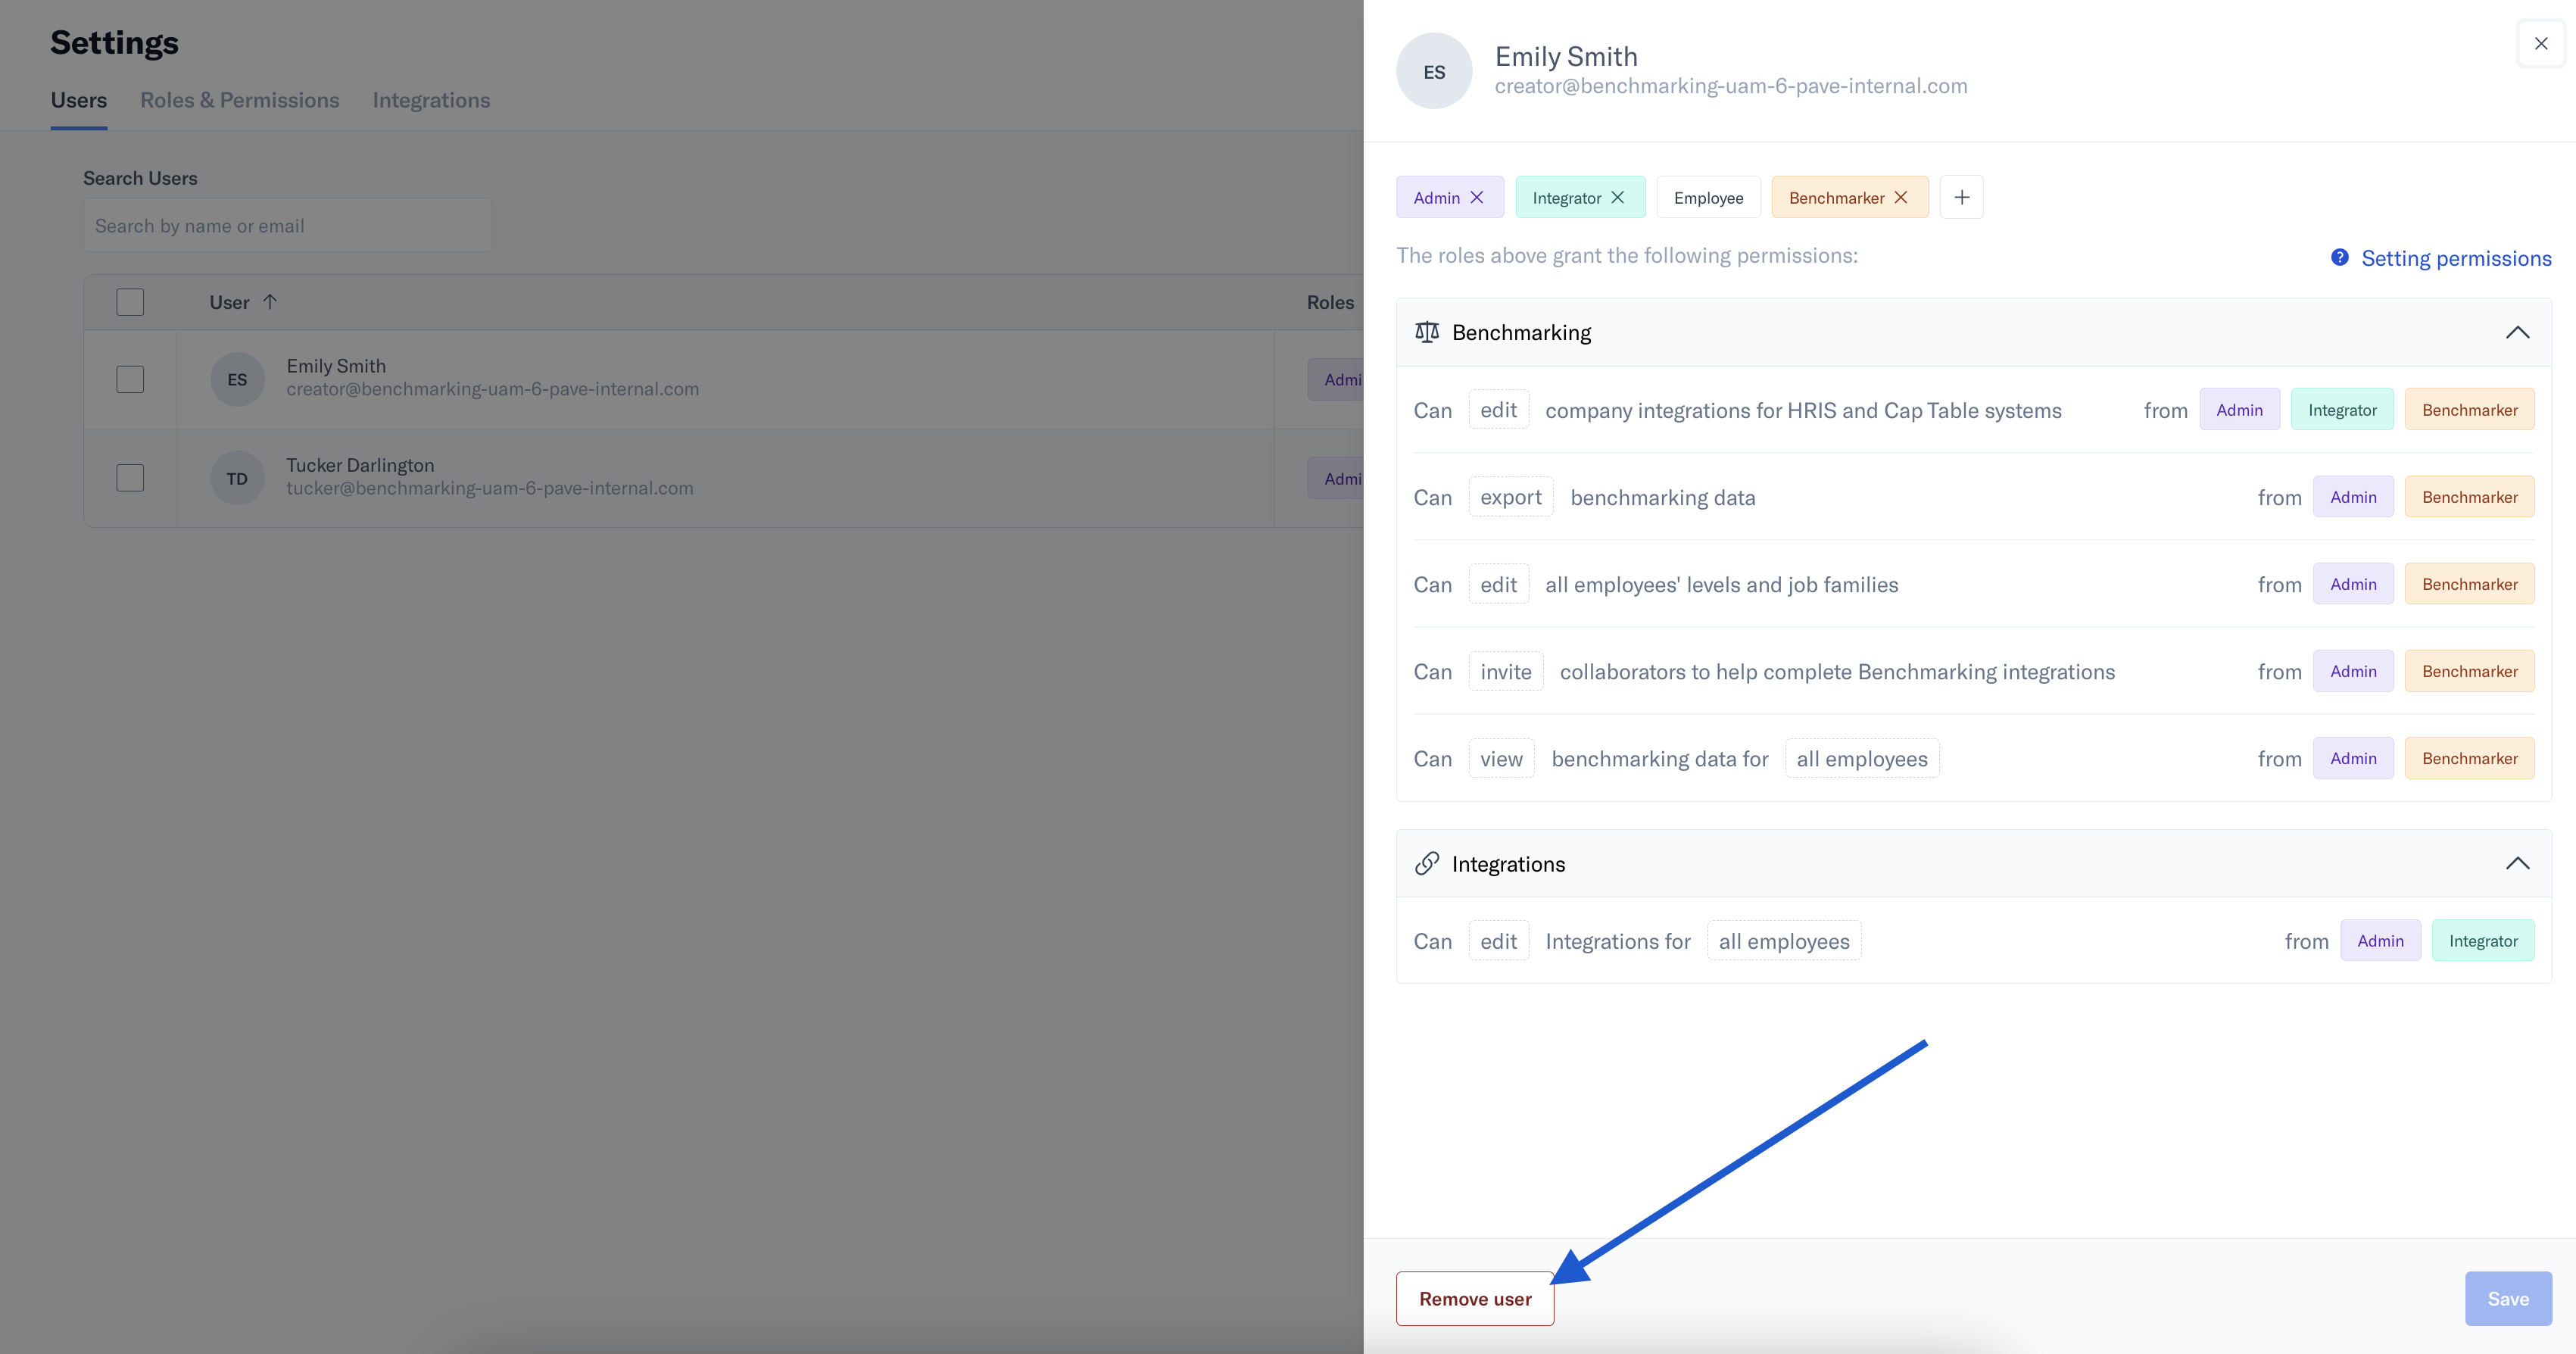Open Setting permissions help link
2576x1354 pixels.
2455,258
